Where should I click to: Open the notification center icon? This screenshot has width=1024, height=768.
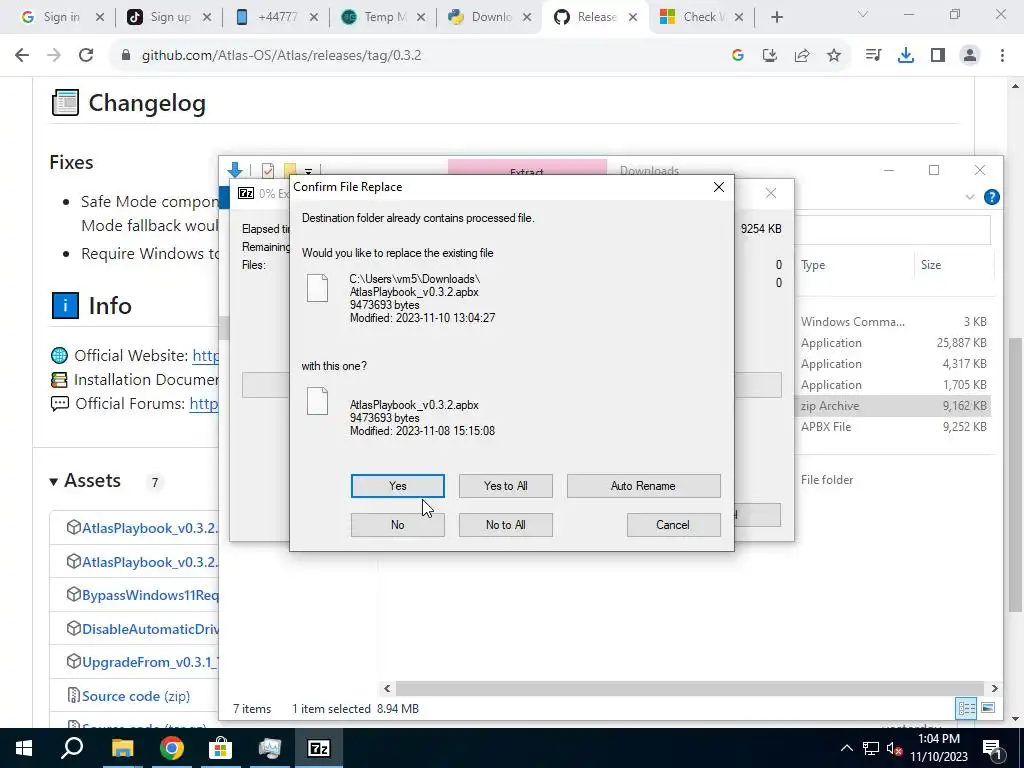pyautogui.click(x=992, y=748)
